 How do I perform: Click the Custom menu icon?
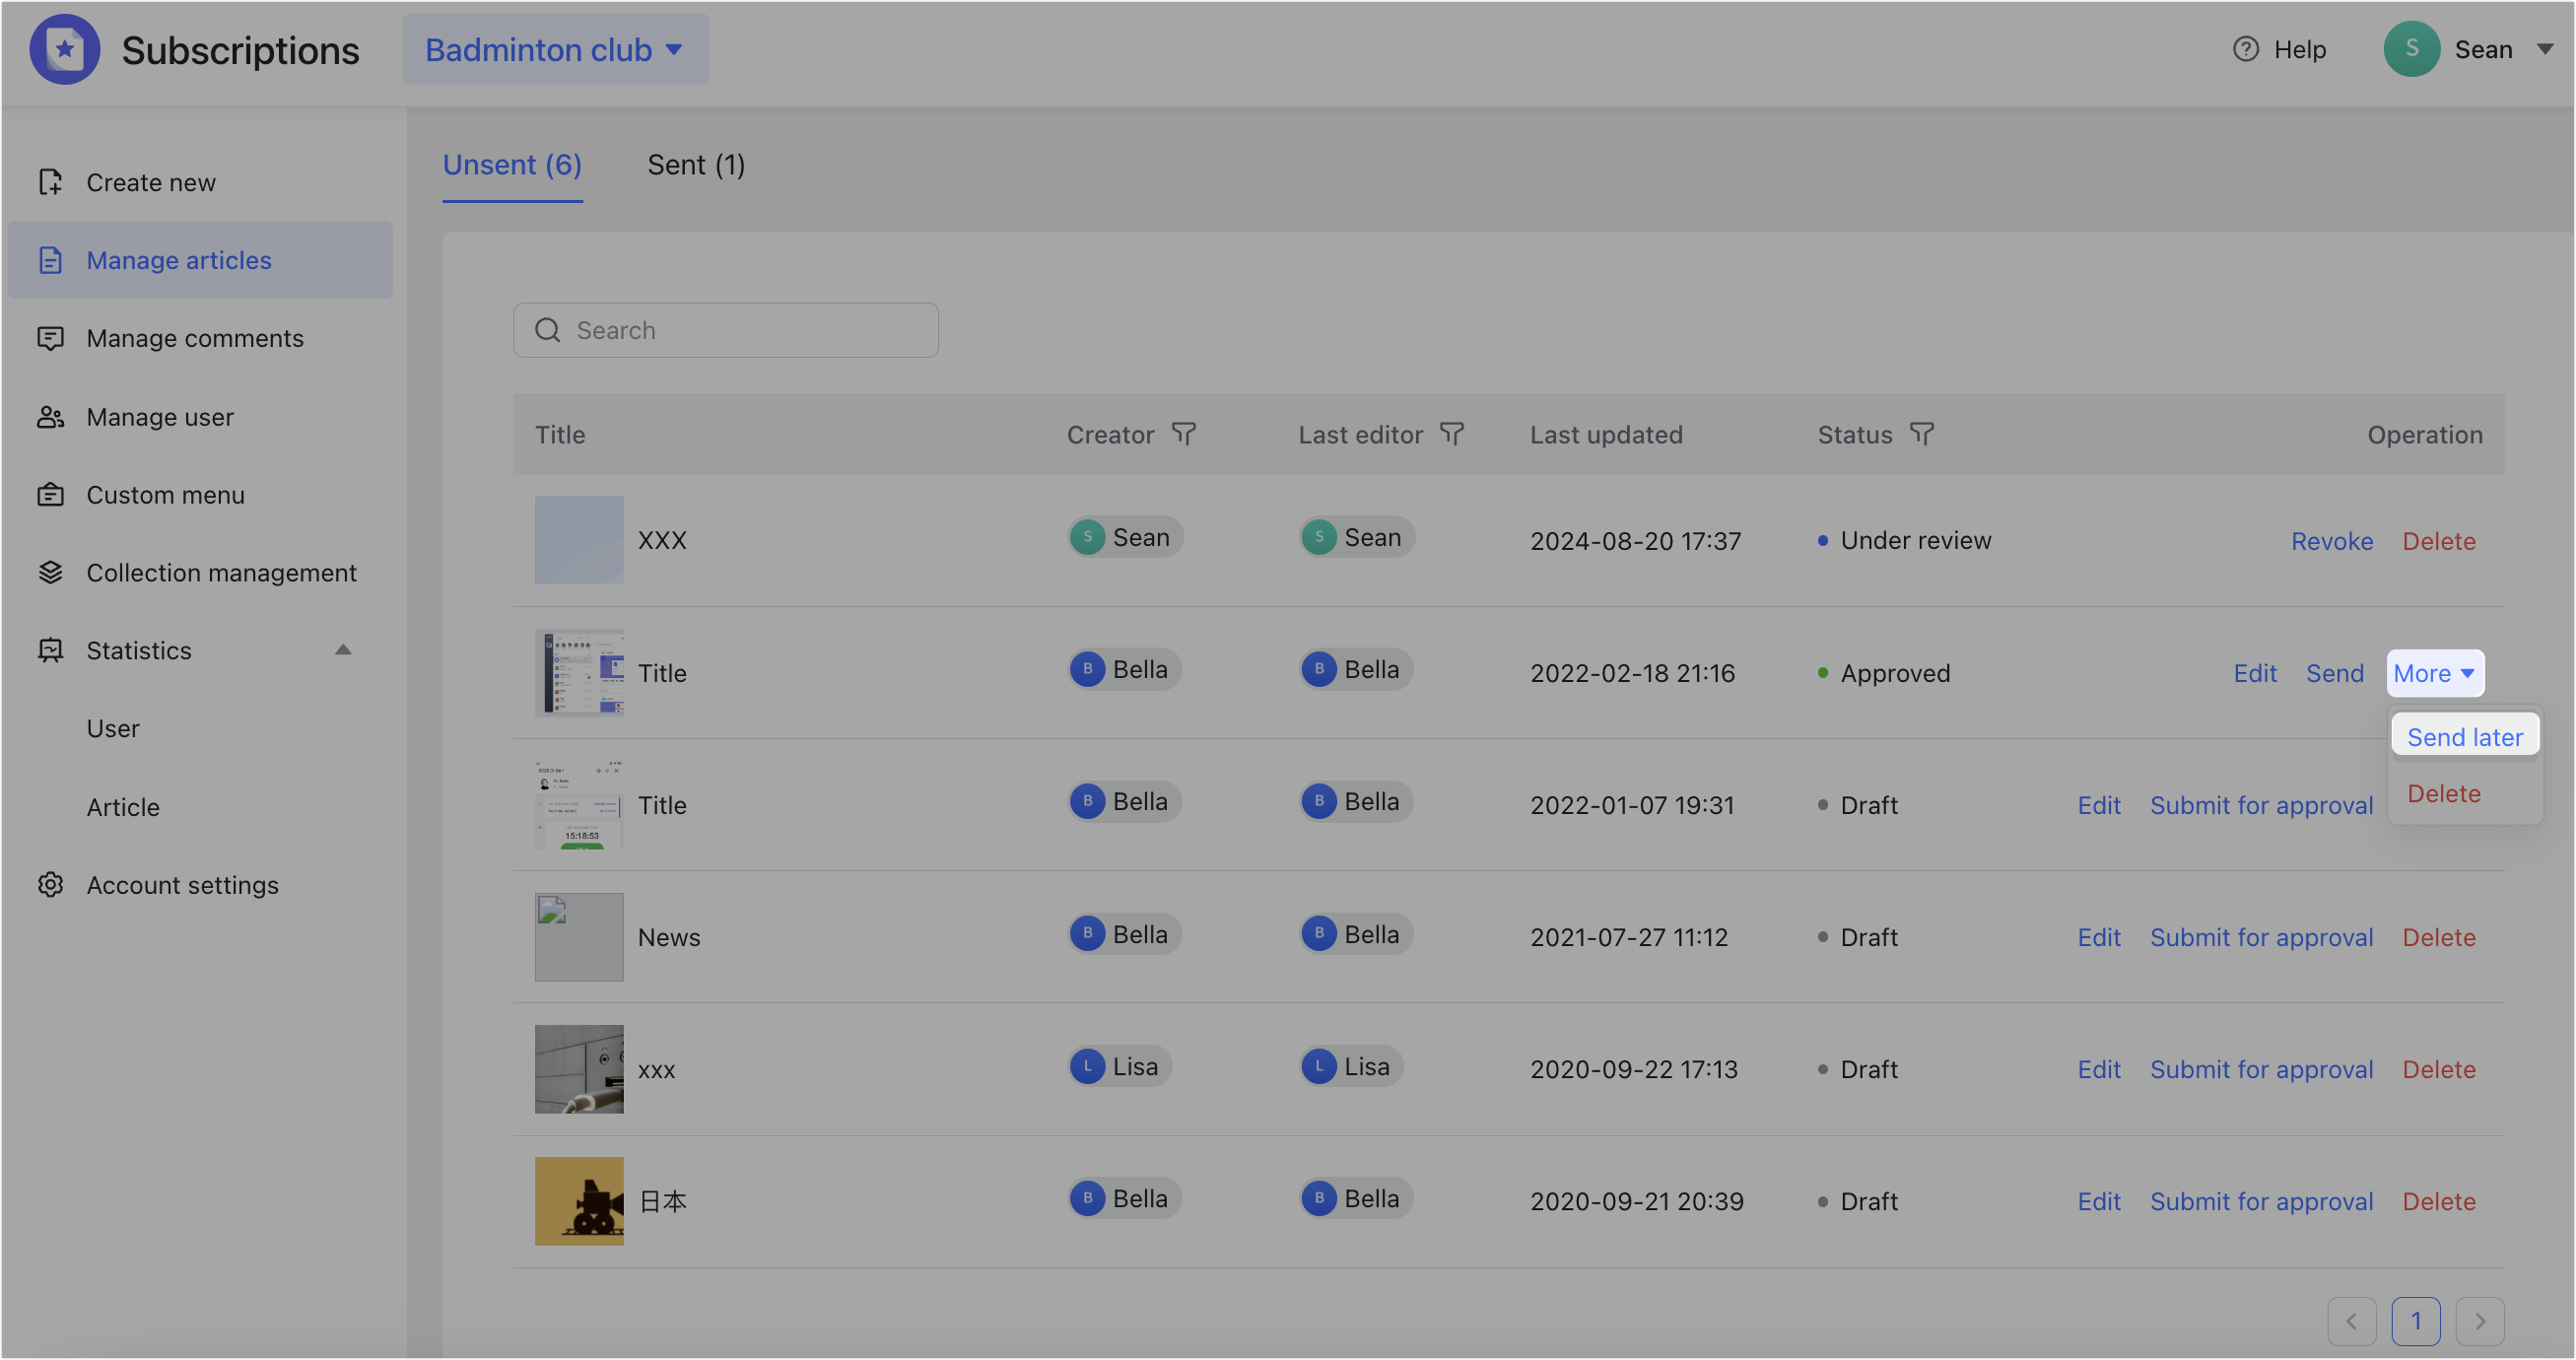pyautogui.click(x=51, y=494)
